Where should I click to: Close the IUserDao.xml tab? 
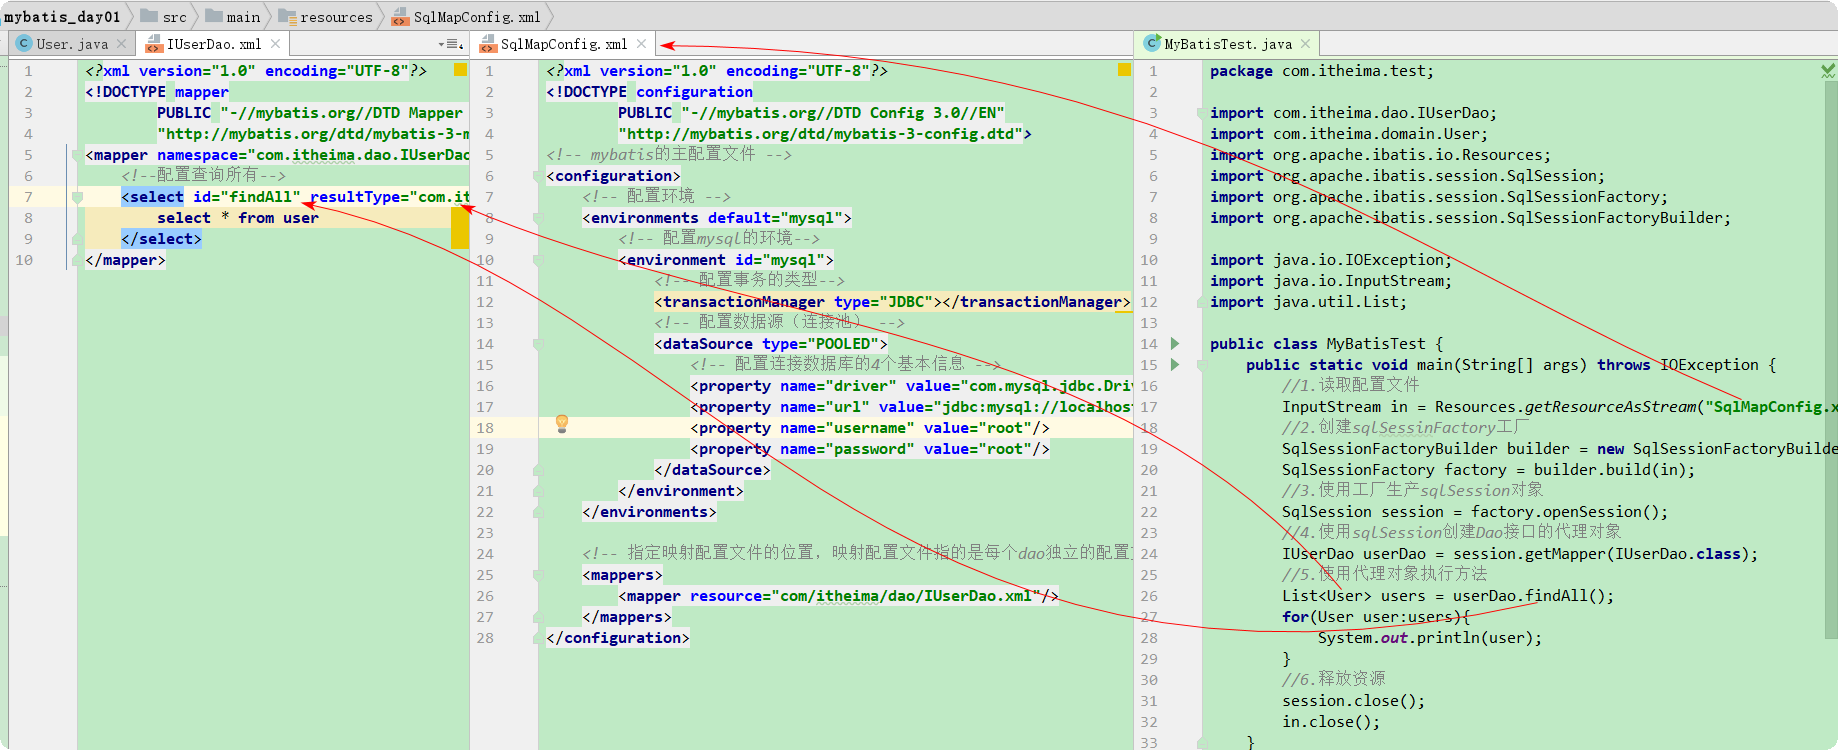(275, 44)
